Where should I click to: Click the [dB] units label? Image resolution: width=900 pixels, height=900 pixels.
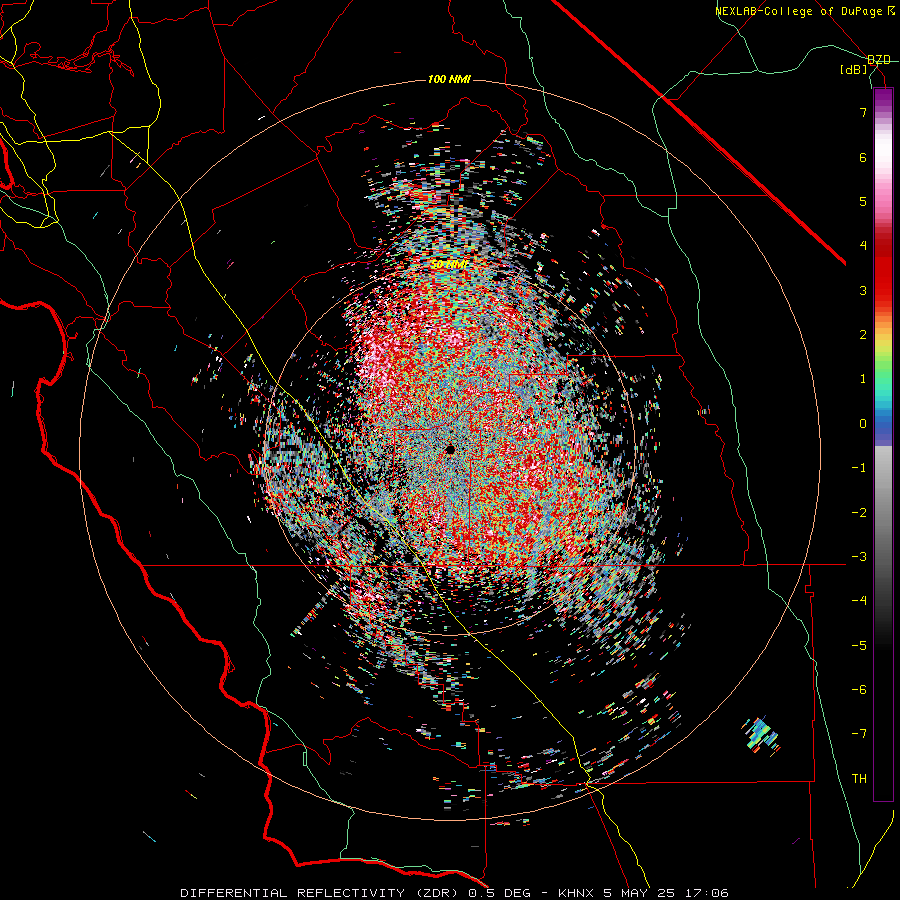tap(854, 70)
